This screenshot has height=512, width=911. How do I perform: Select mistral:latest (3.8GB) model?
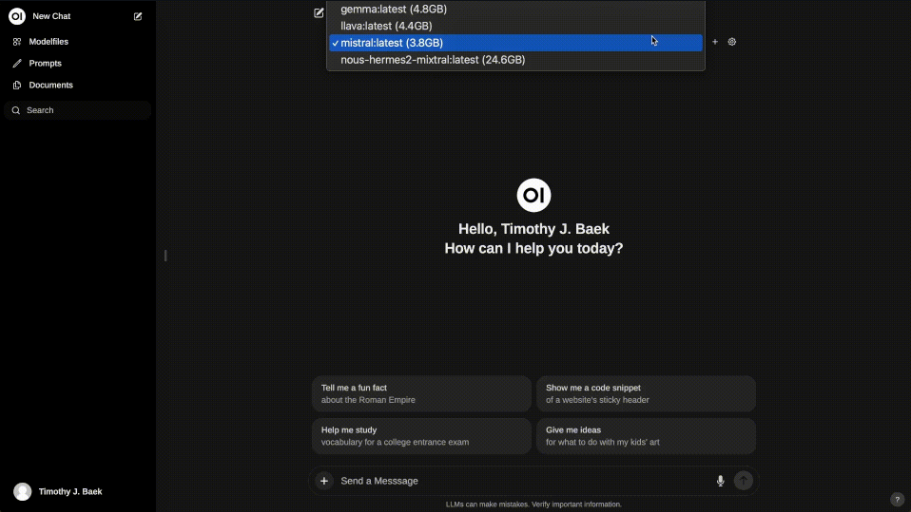pos(515,42)
